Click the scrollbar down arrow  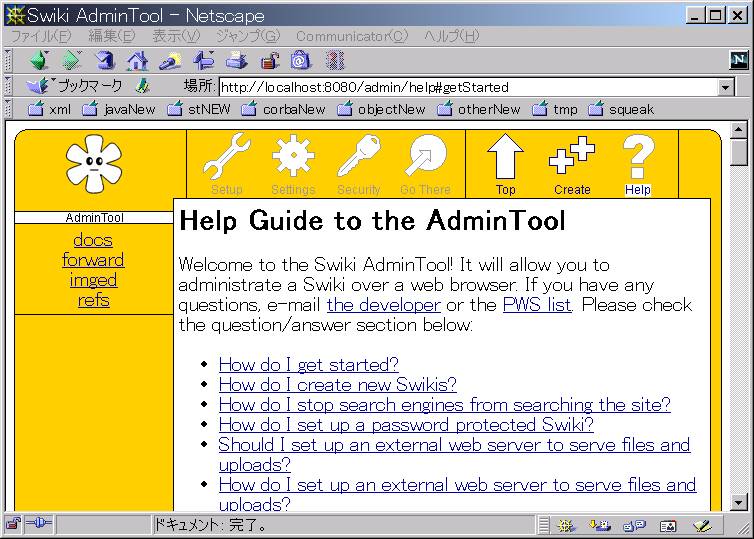(739, 503)
